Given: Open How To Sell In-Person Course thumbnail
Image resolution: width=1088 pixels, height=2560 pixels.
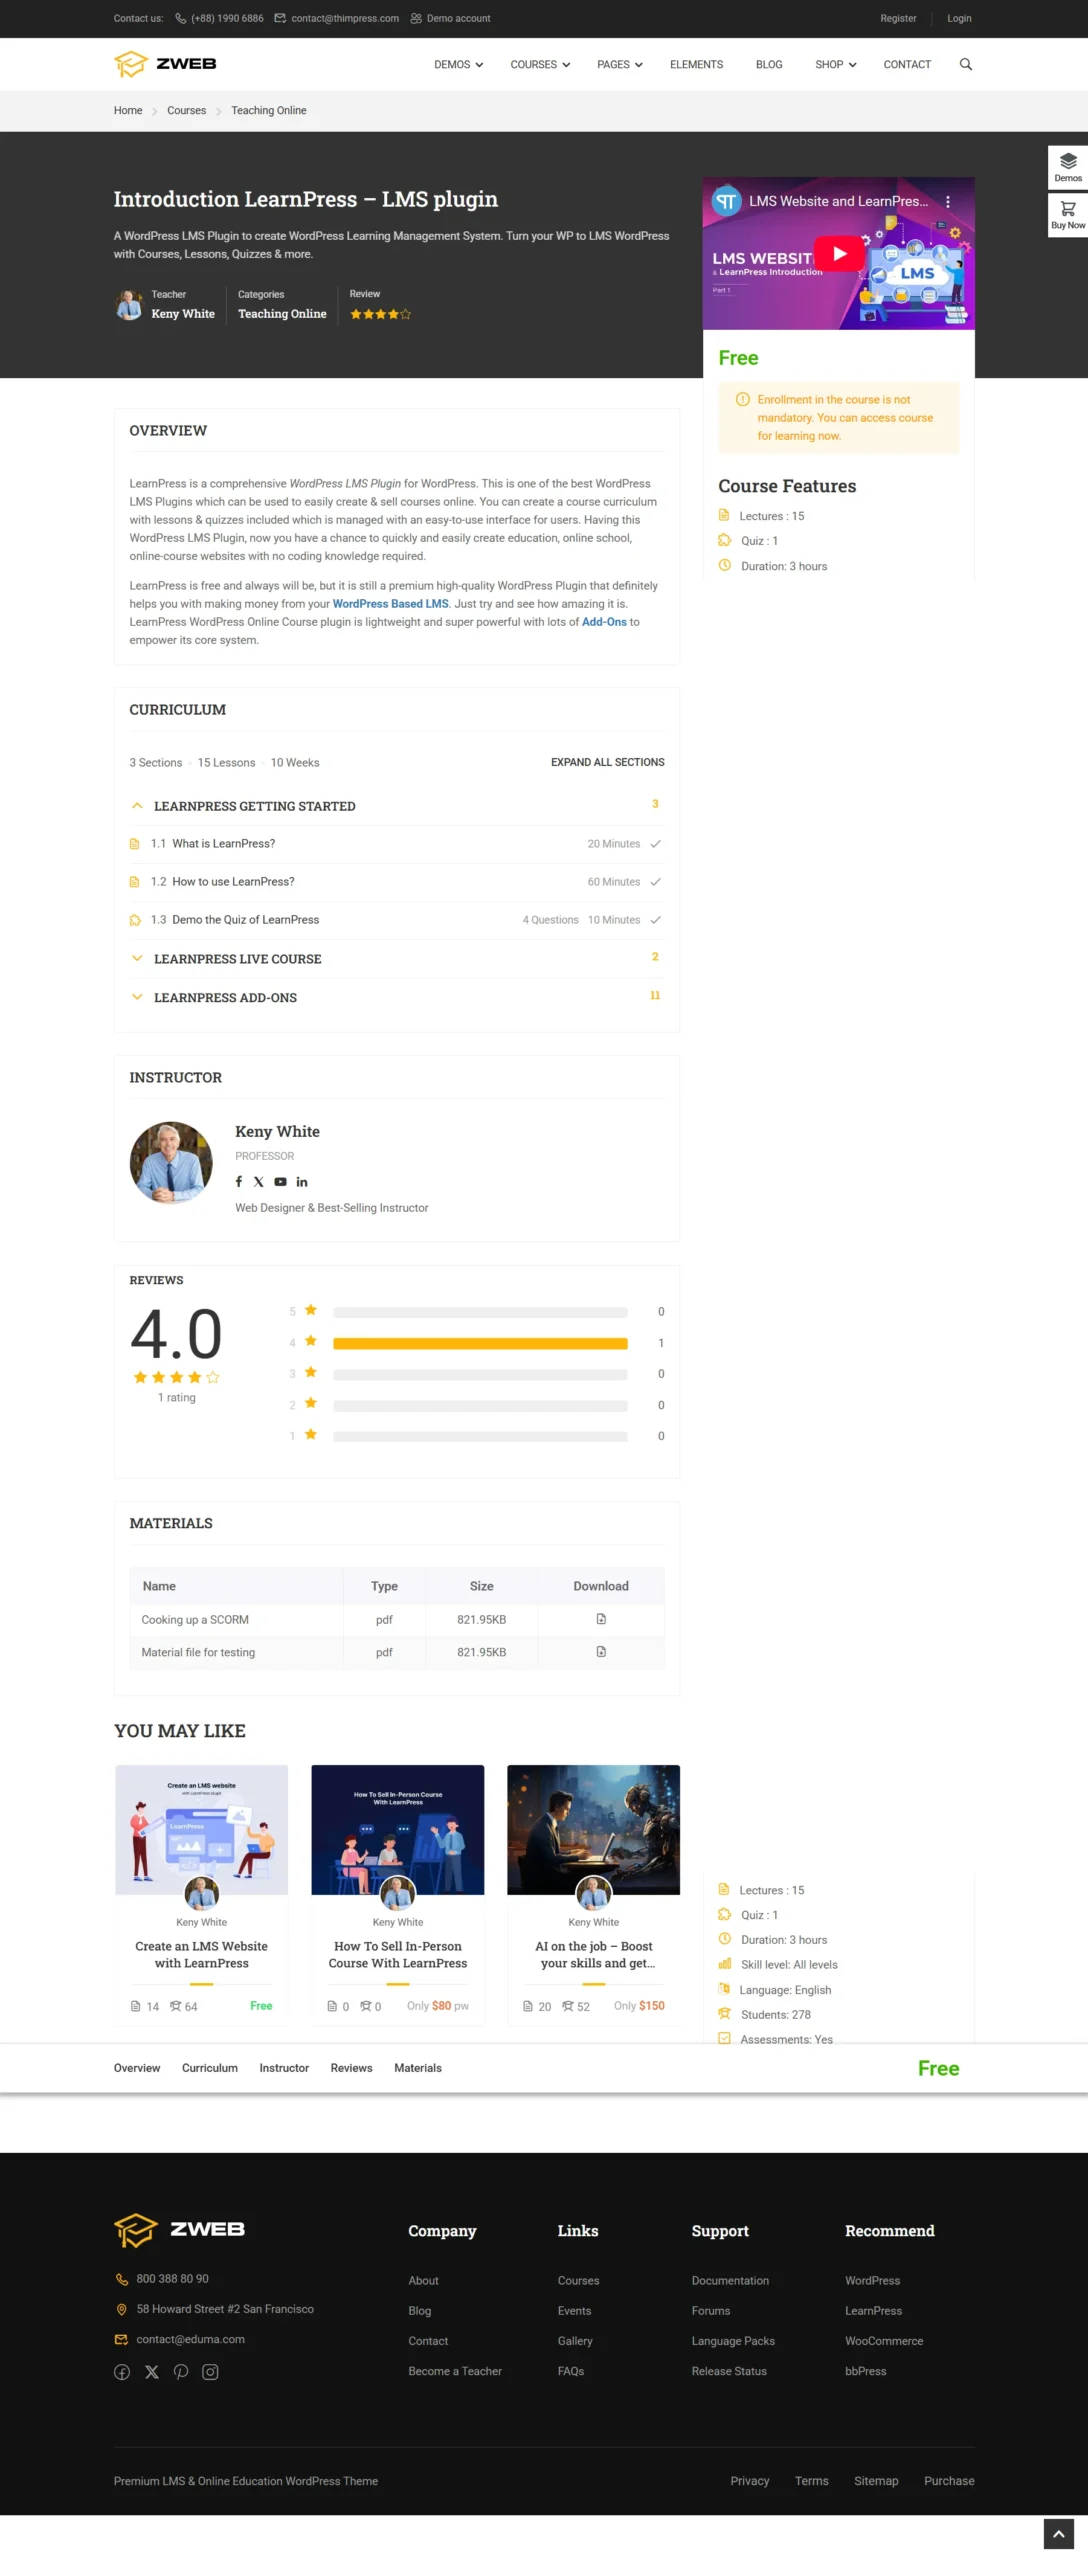Looking at the screenshot, I should pyautogui.click(x=397, y=1829).
